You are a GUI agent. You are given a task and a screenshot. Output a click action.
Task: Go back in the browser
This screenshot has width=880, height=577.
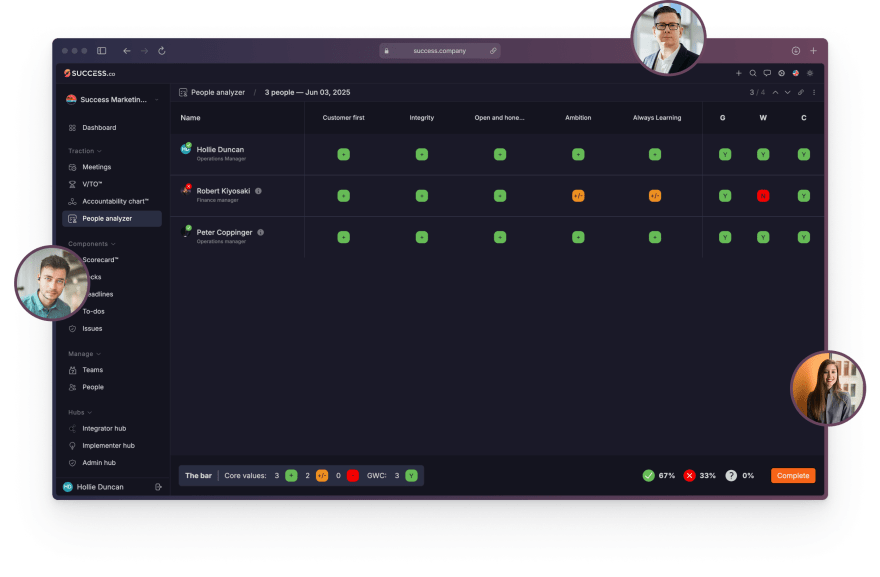tap(127, 51)
